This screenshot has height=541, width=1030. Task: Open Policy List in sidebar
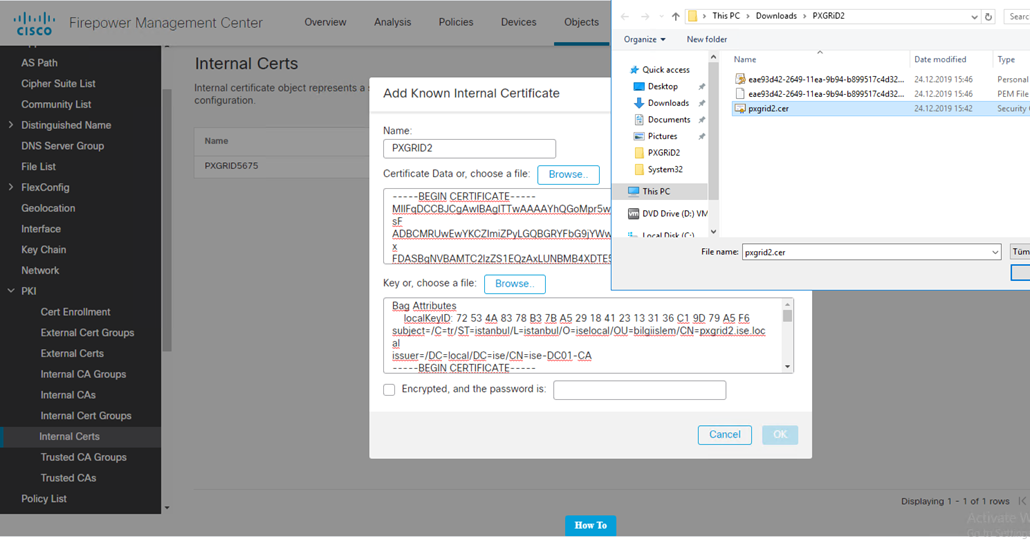[x=44, y=499]
